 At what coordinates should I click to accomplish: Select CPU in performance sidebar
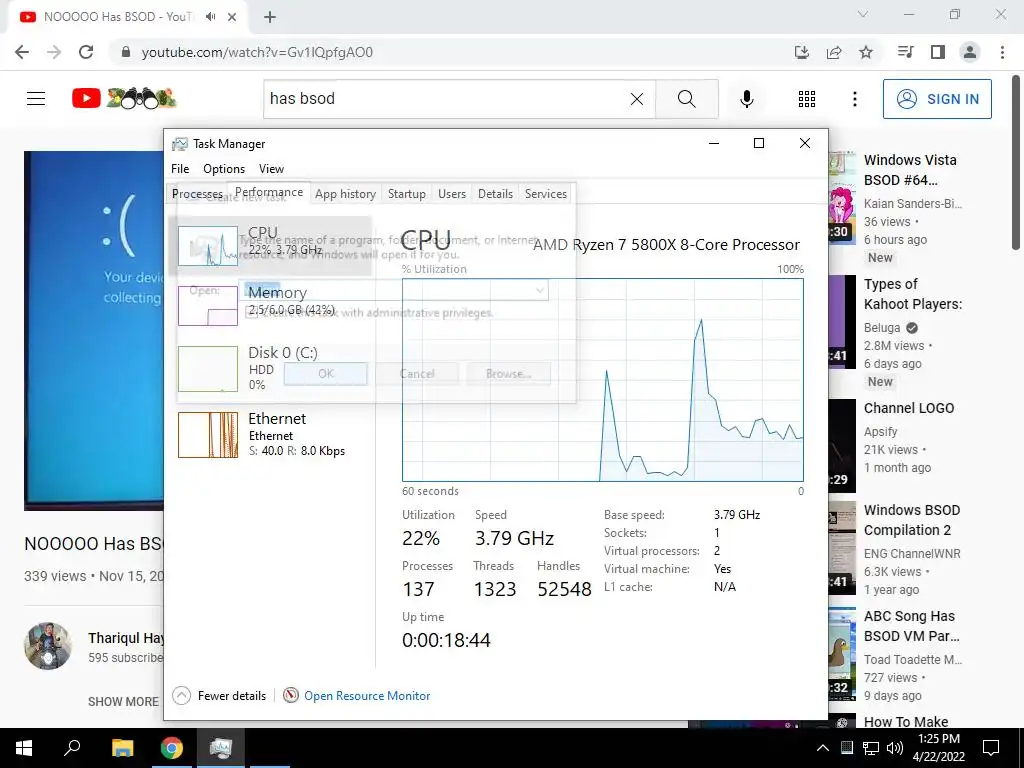[270, 246]
